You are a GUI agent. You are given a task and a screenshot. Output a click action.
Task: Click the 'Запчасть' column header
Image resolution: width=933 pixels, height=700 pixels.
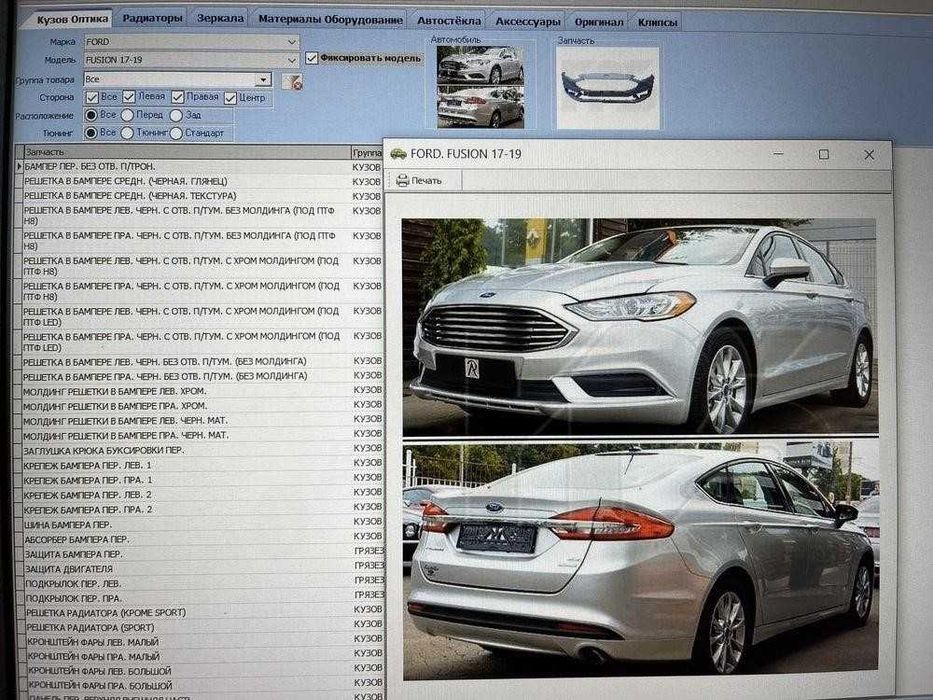coord(187,152)
